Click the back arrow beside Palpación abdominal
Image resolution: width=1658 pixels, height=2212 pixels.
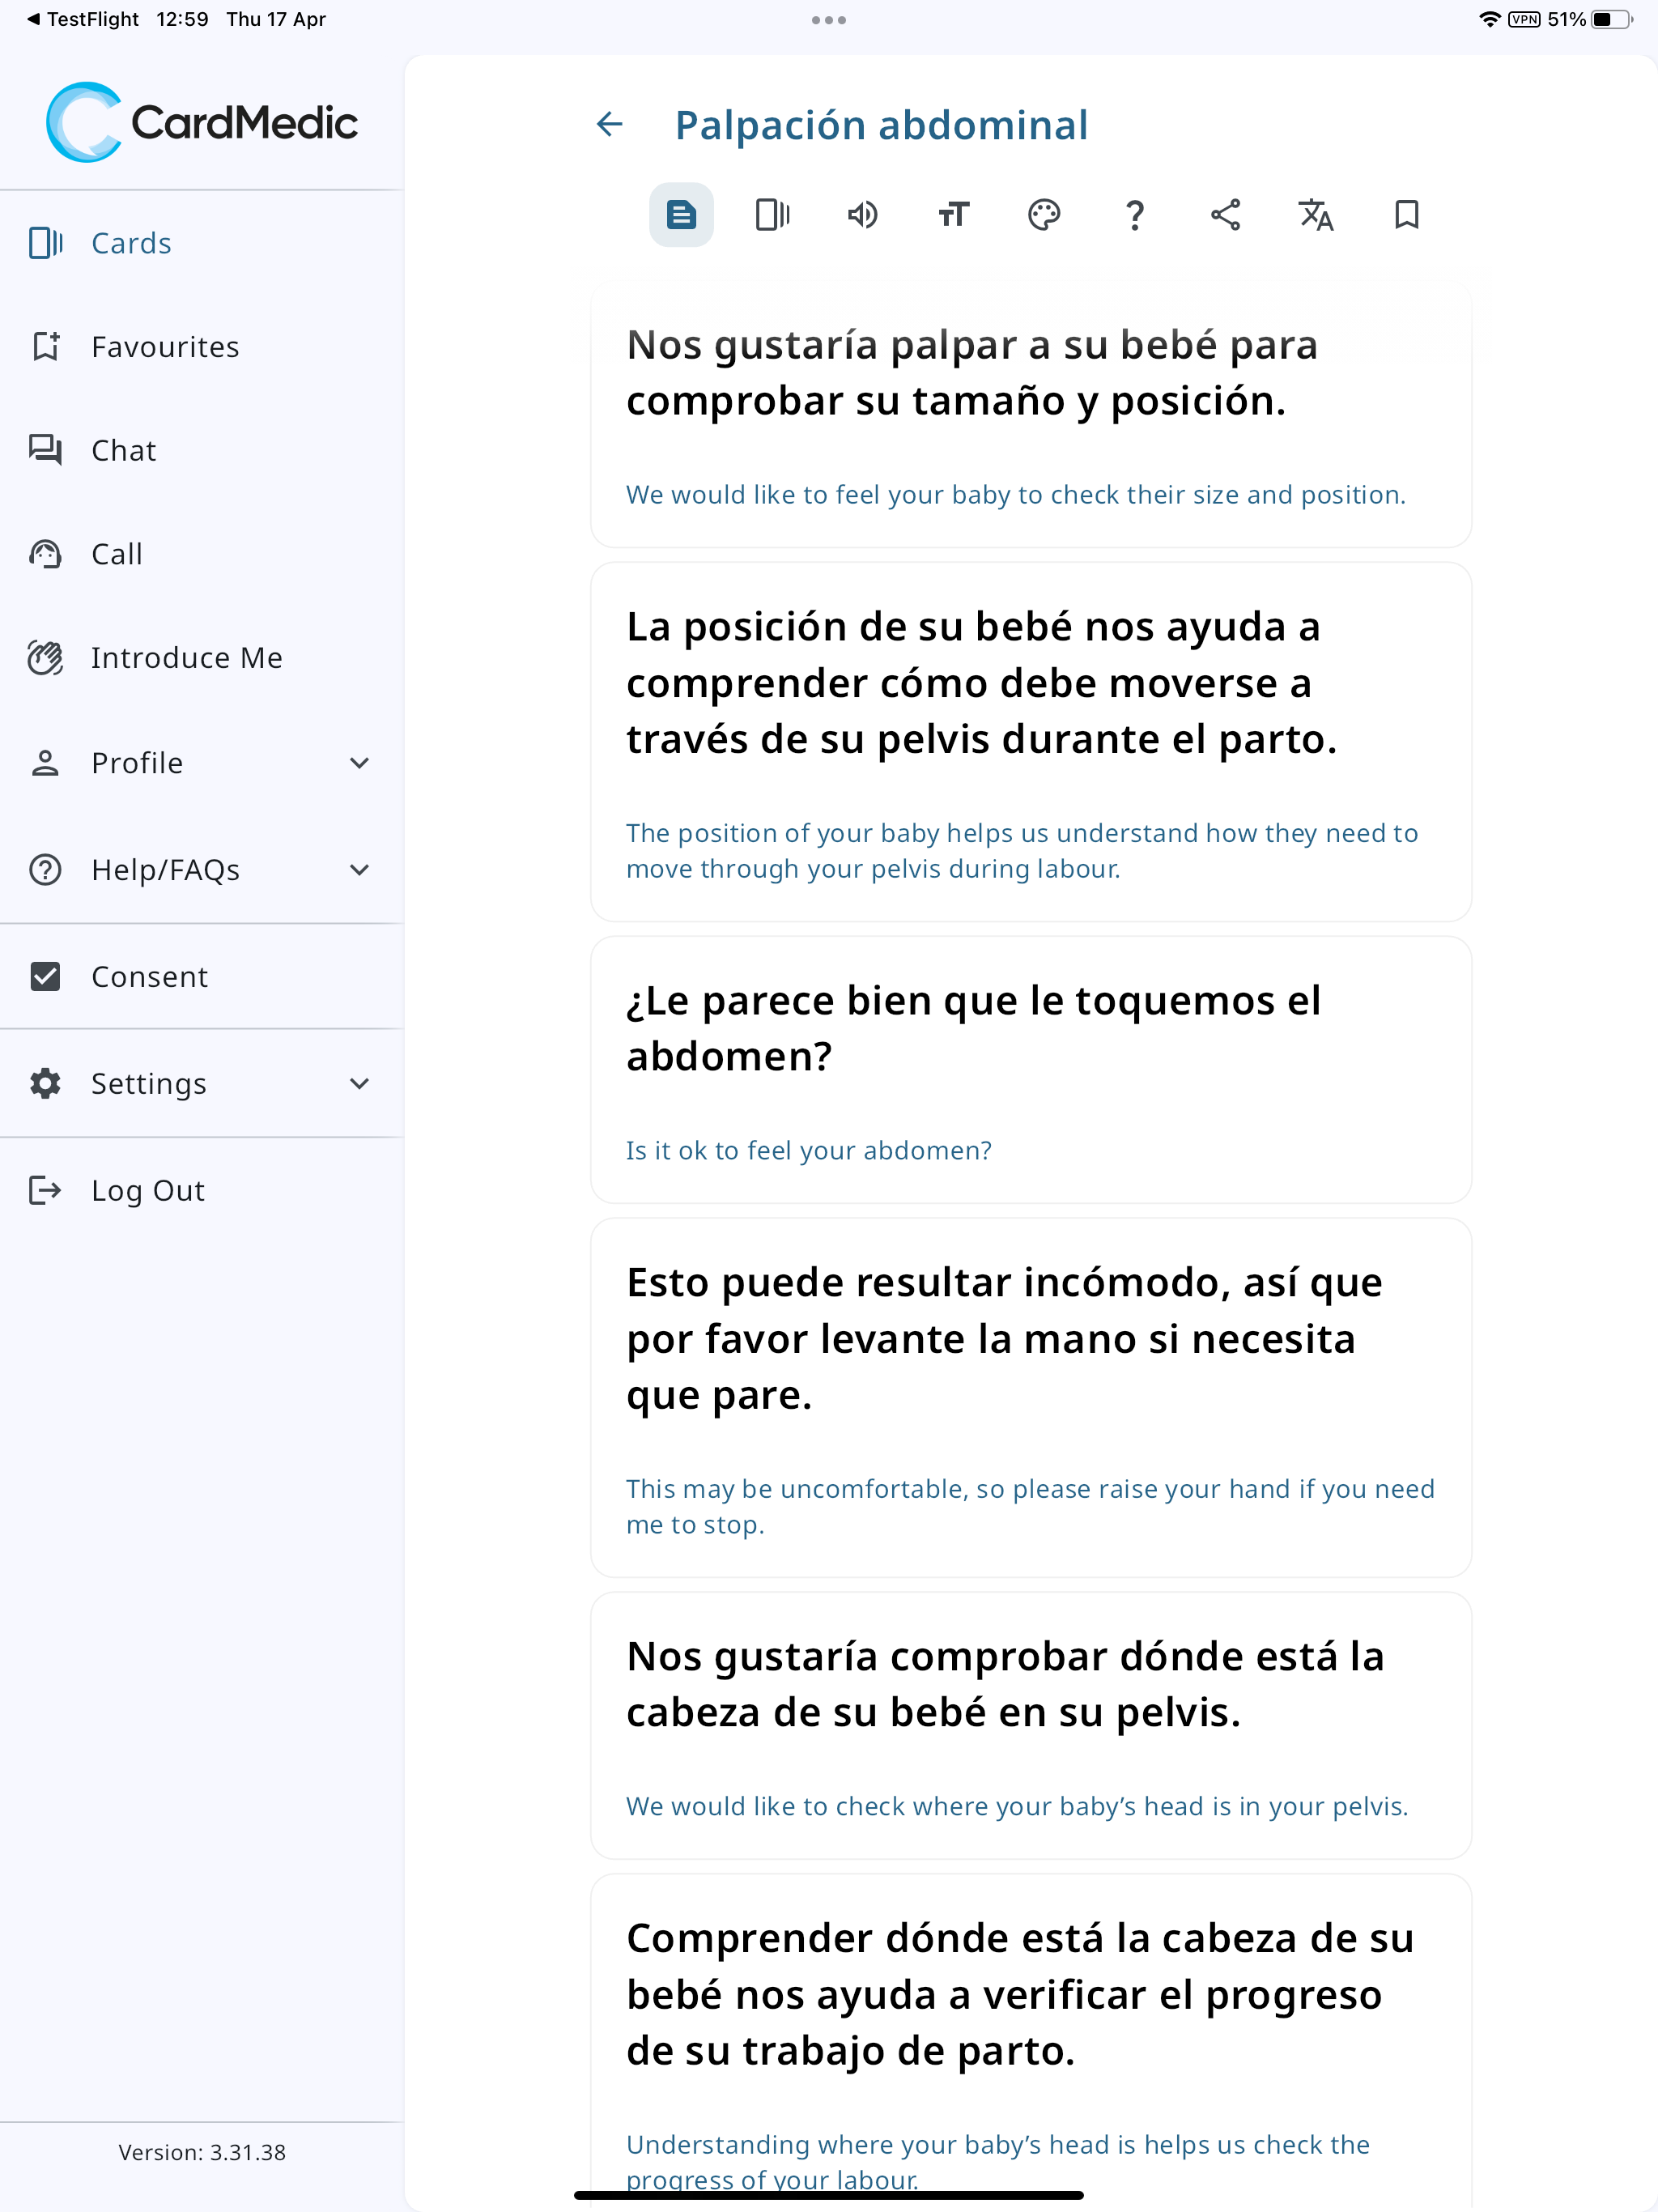tap(609, 124)
